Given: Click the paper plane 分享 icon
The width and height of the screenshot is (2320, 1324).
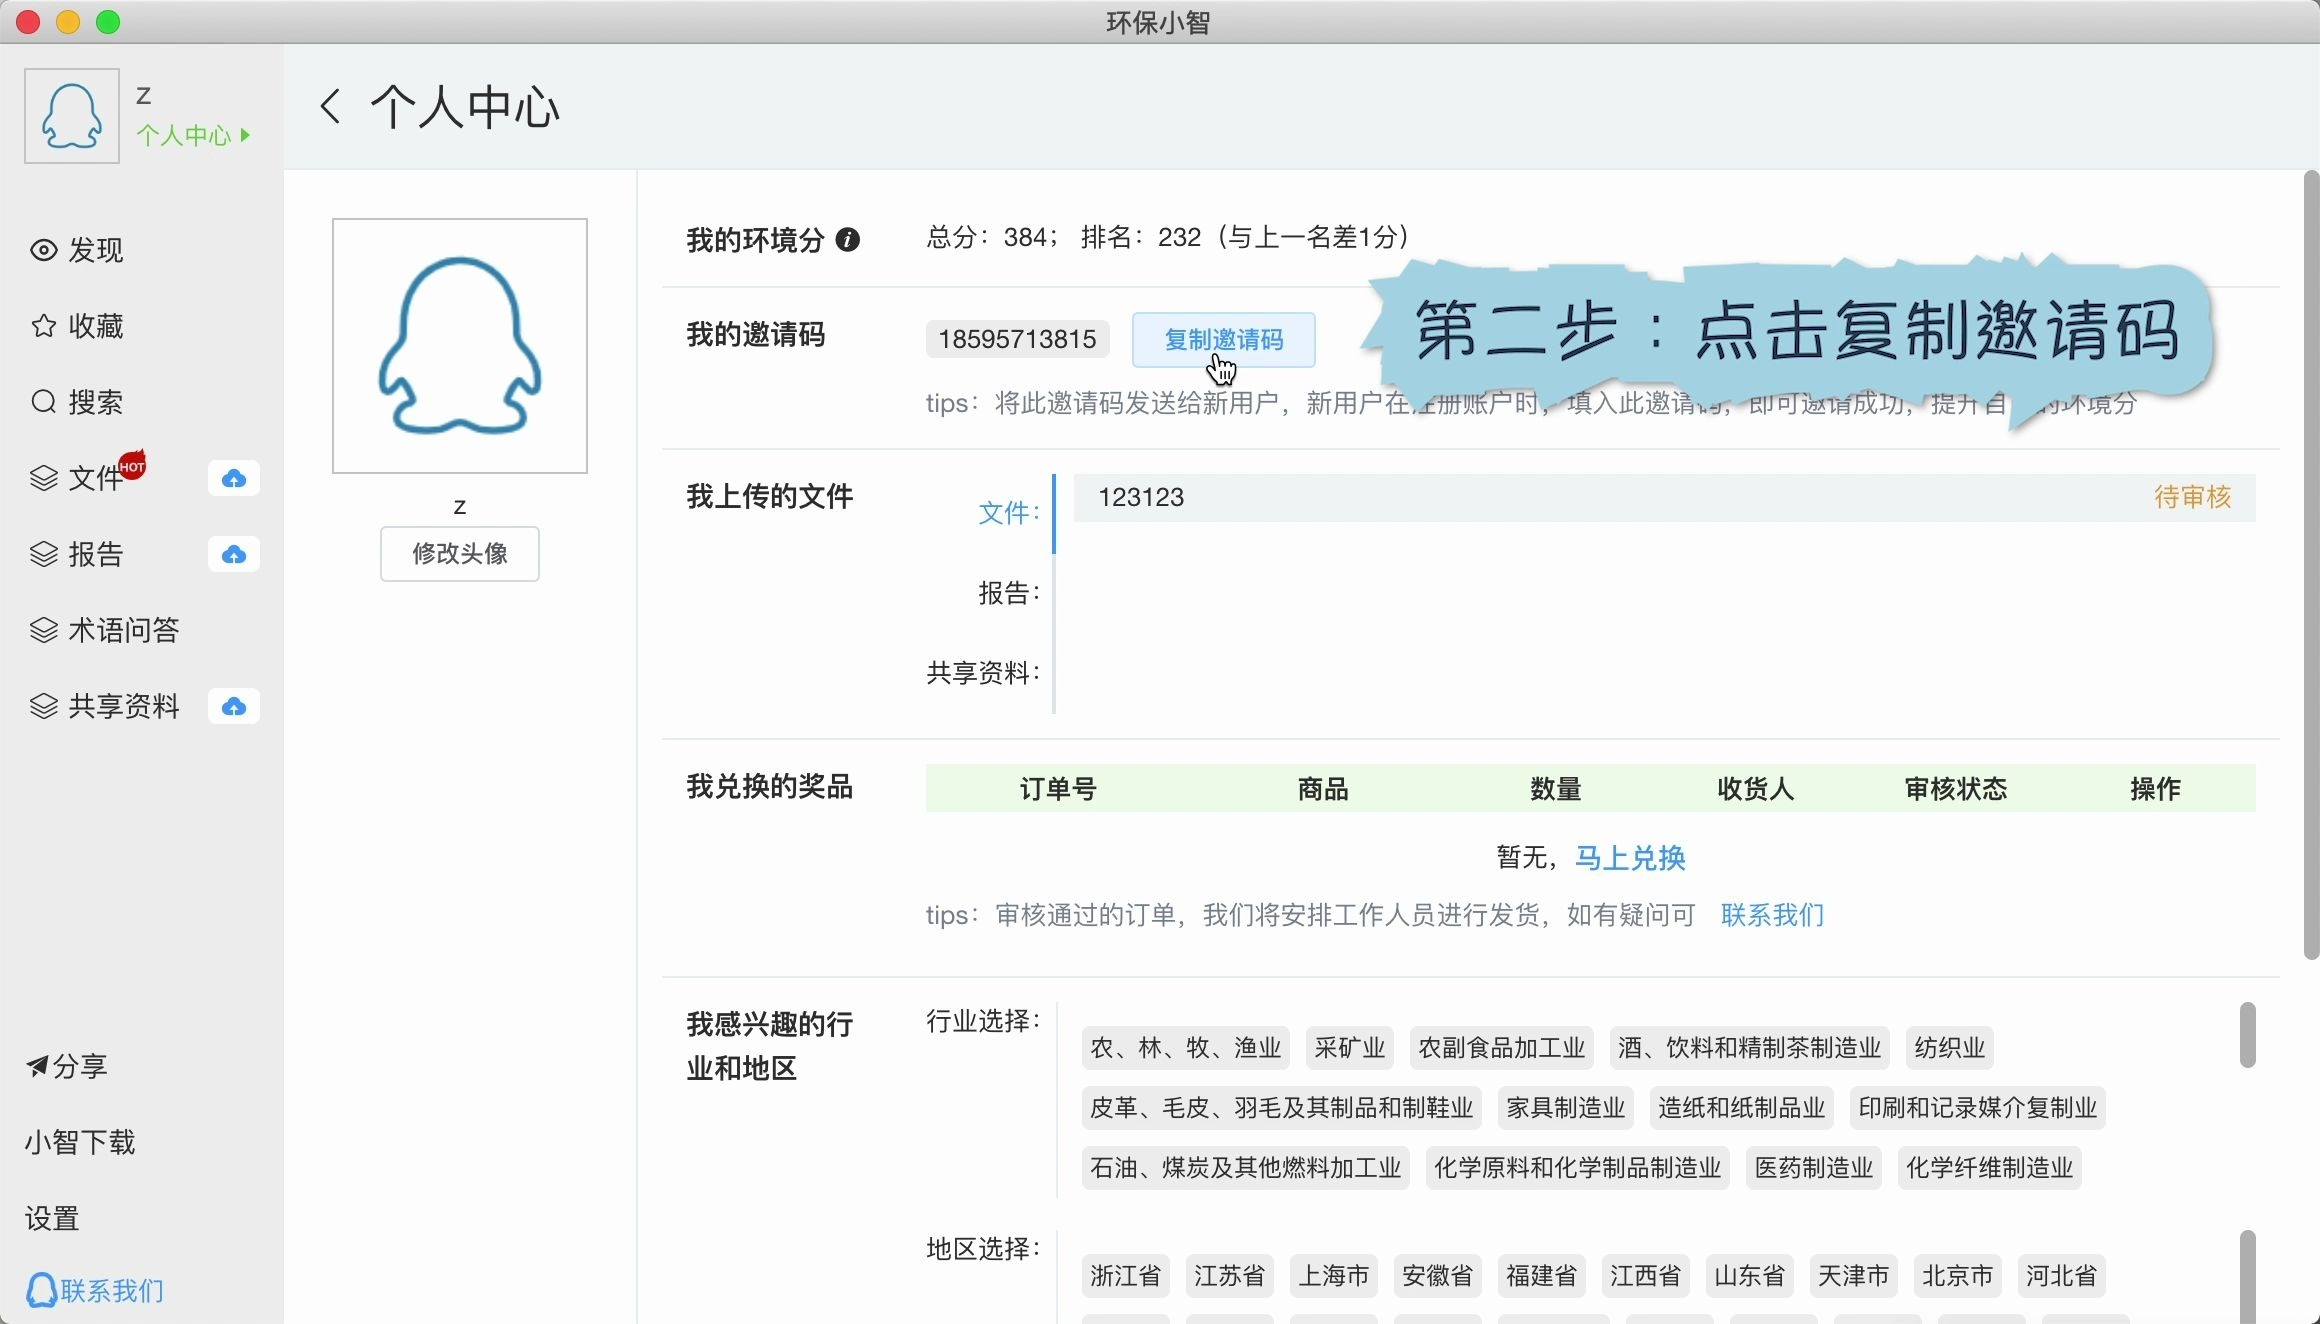Looking at the screenshot, I should (37, 1066).
